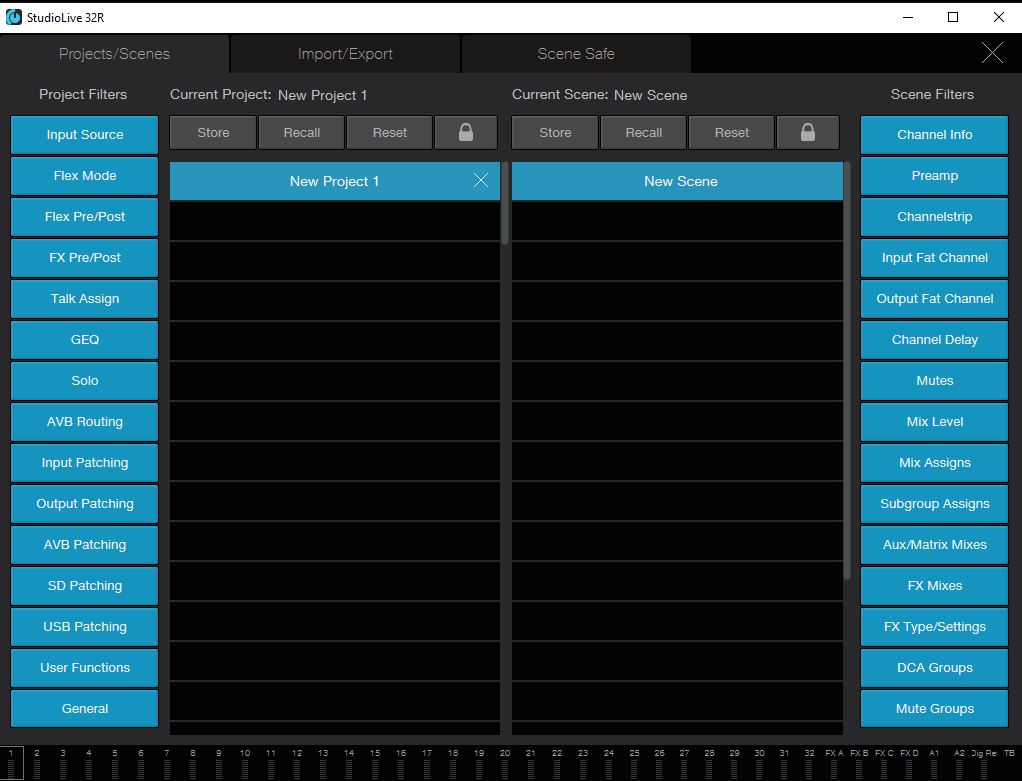Select New Scene in scene list
Viewport: 1022px width, 781px height.
tap(680, 181)
